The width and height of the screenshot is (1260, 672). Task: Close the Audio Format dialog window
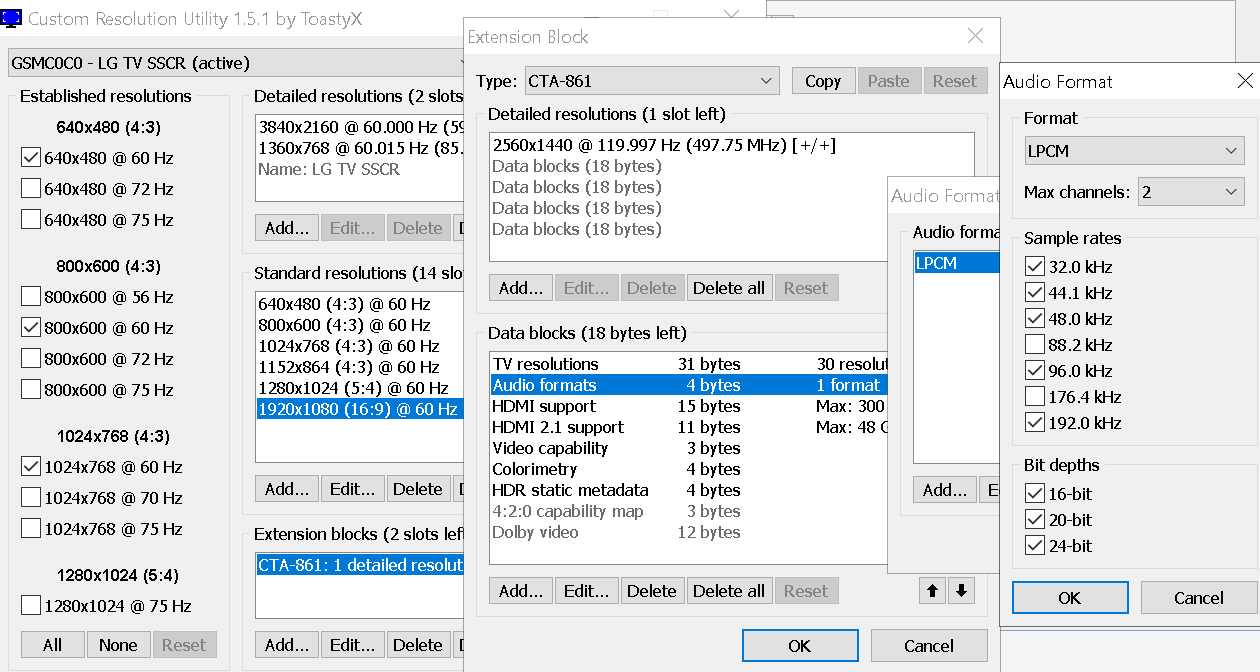click(1245, 81)
